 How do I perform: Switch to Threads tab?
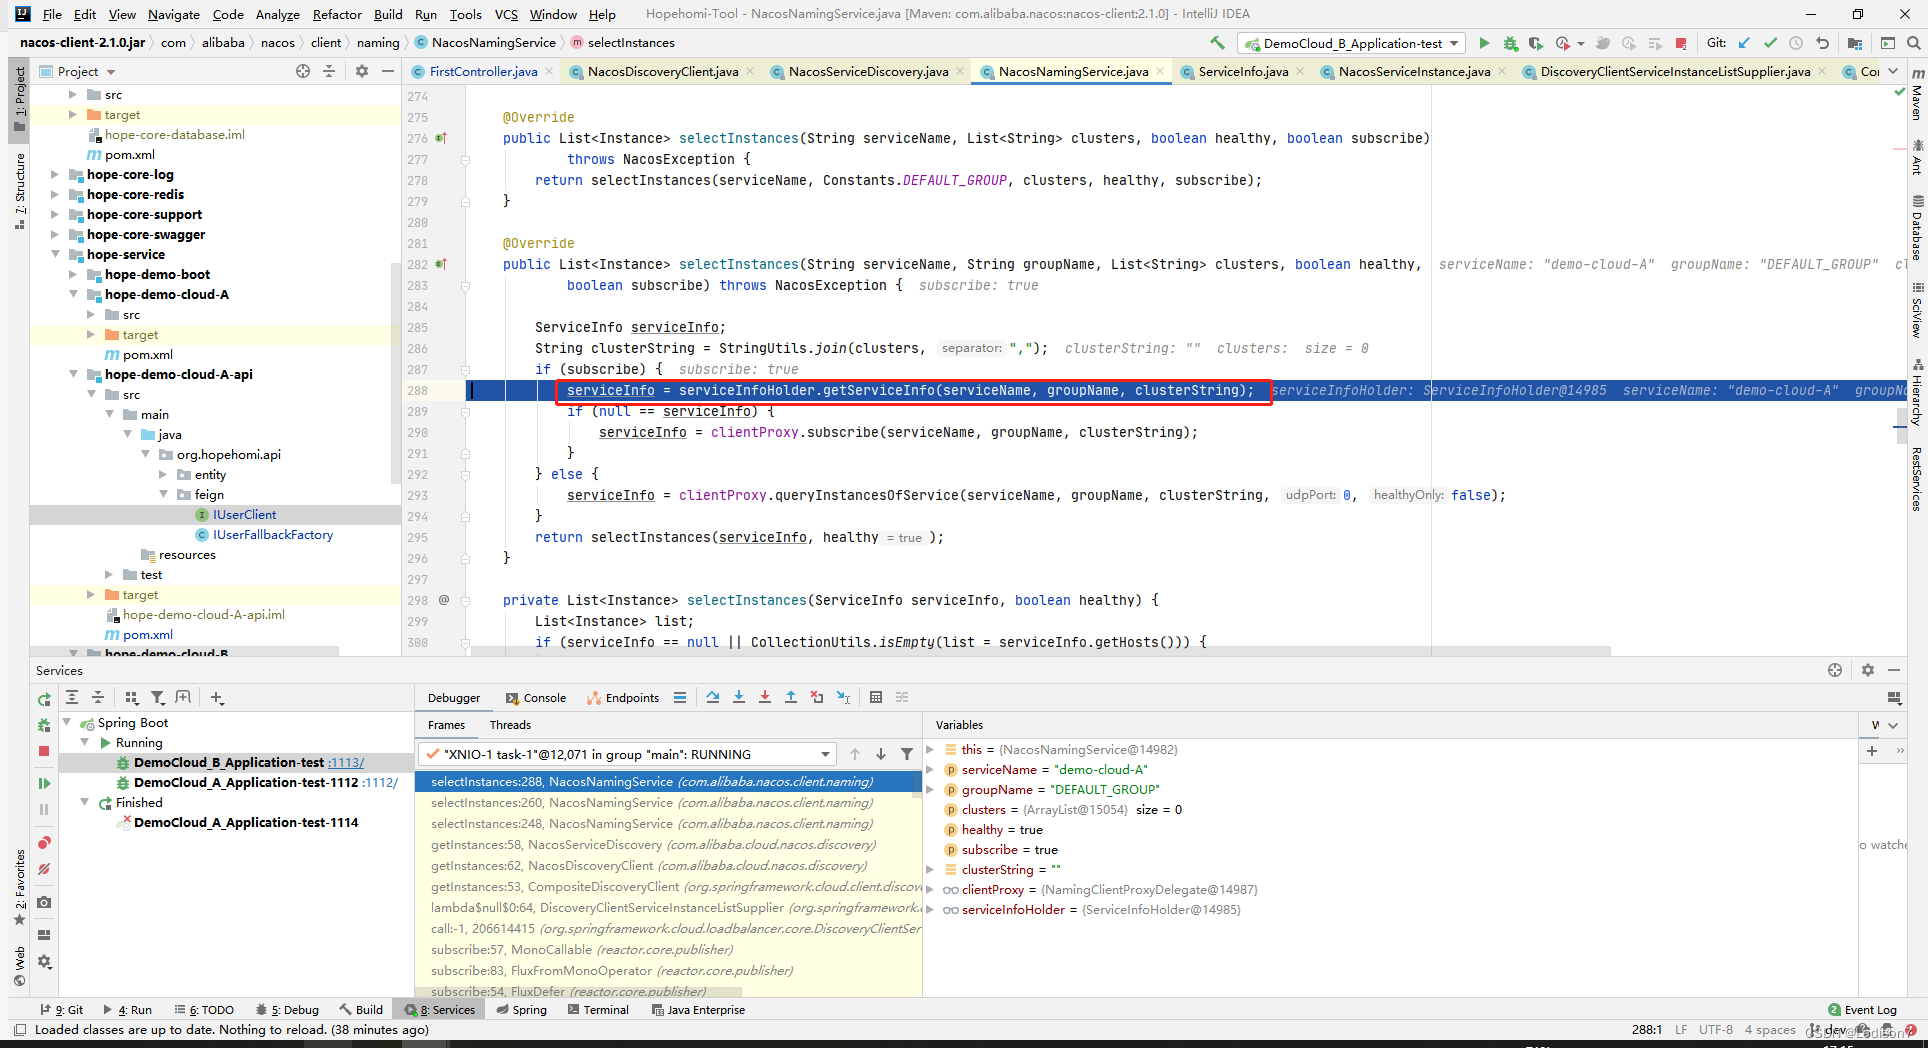coord(510,725)
